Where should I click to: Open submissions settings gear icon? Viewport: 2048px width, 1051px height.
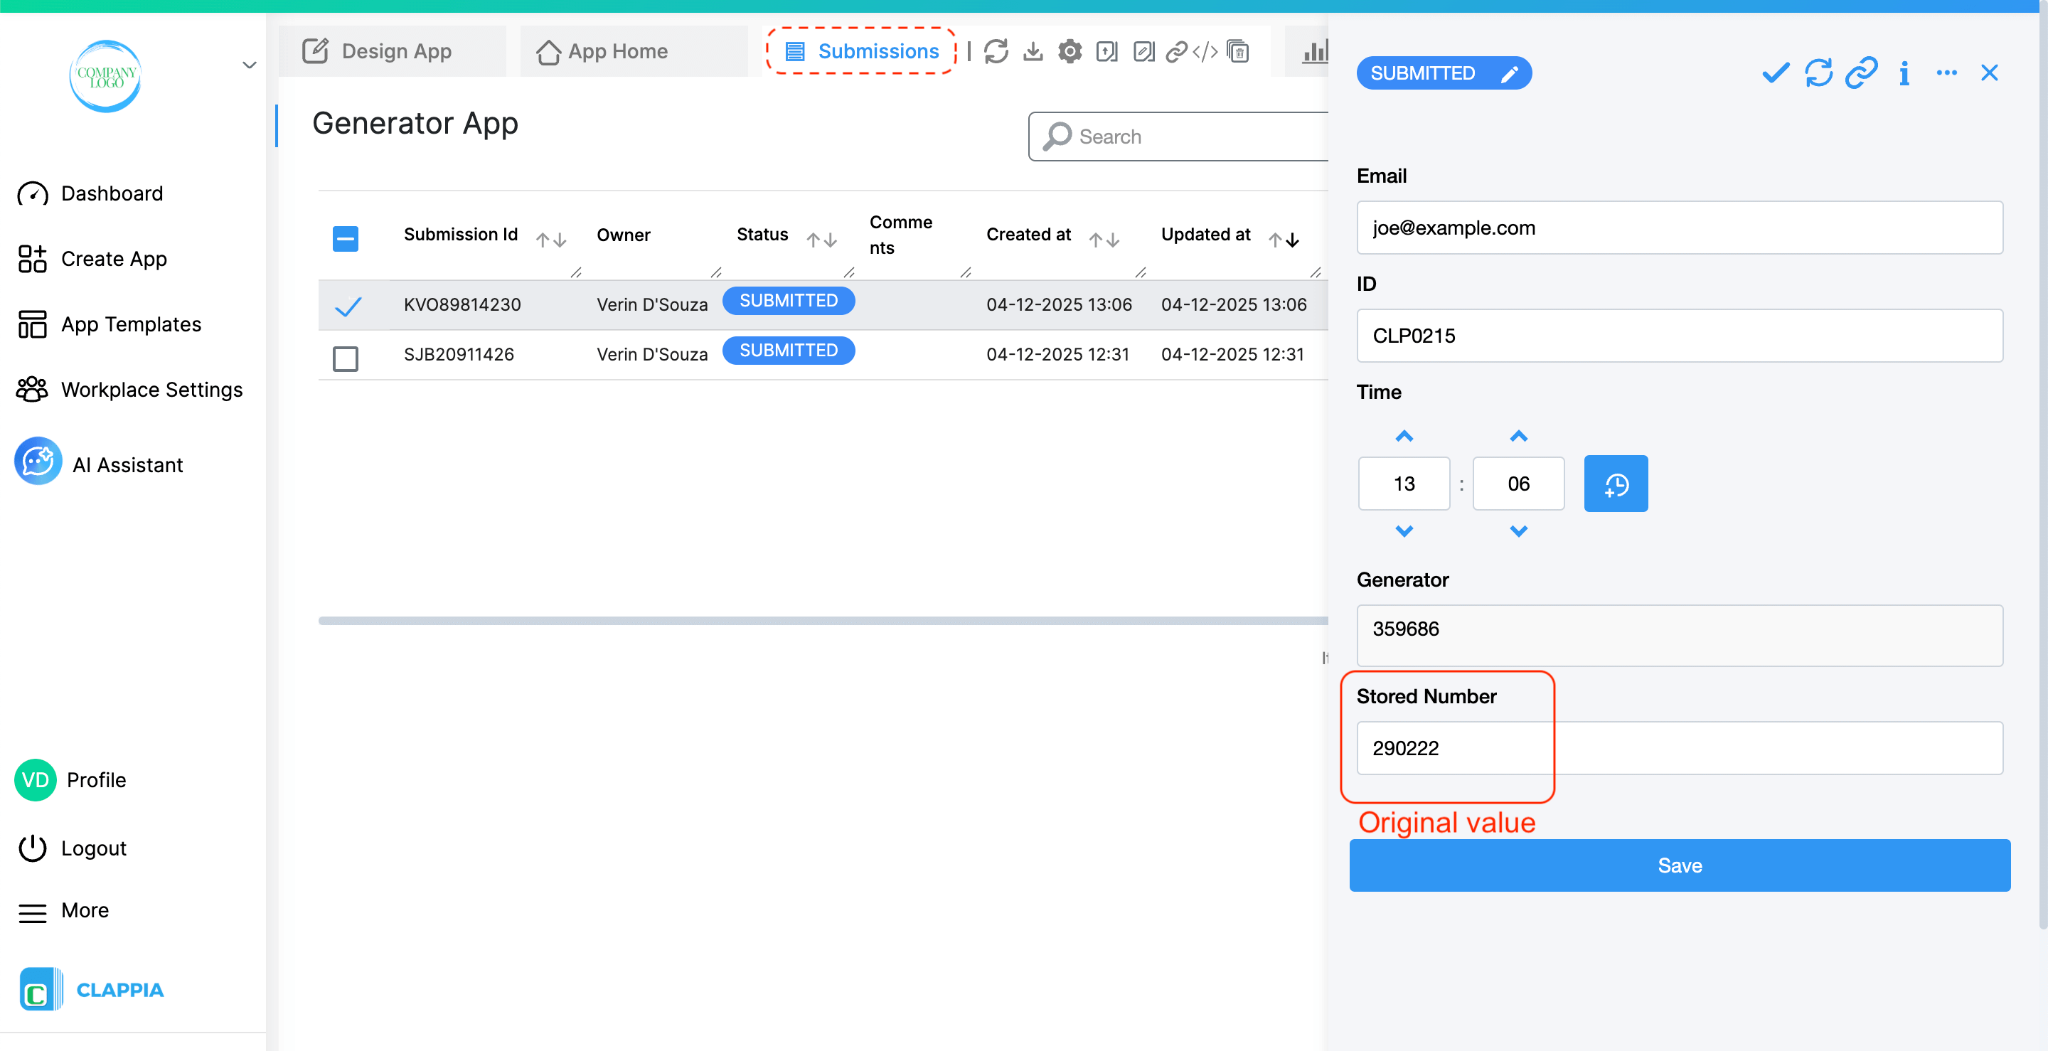click(x=1070, y=51)
